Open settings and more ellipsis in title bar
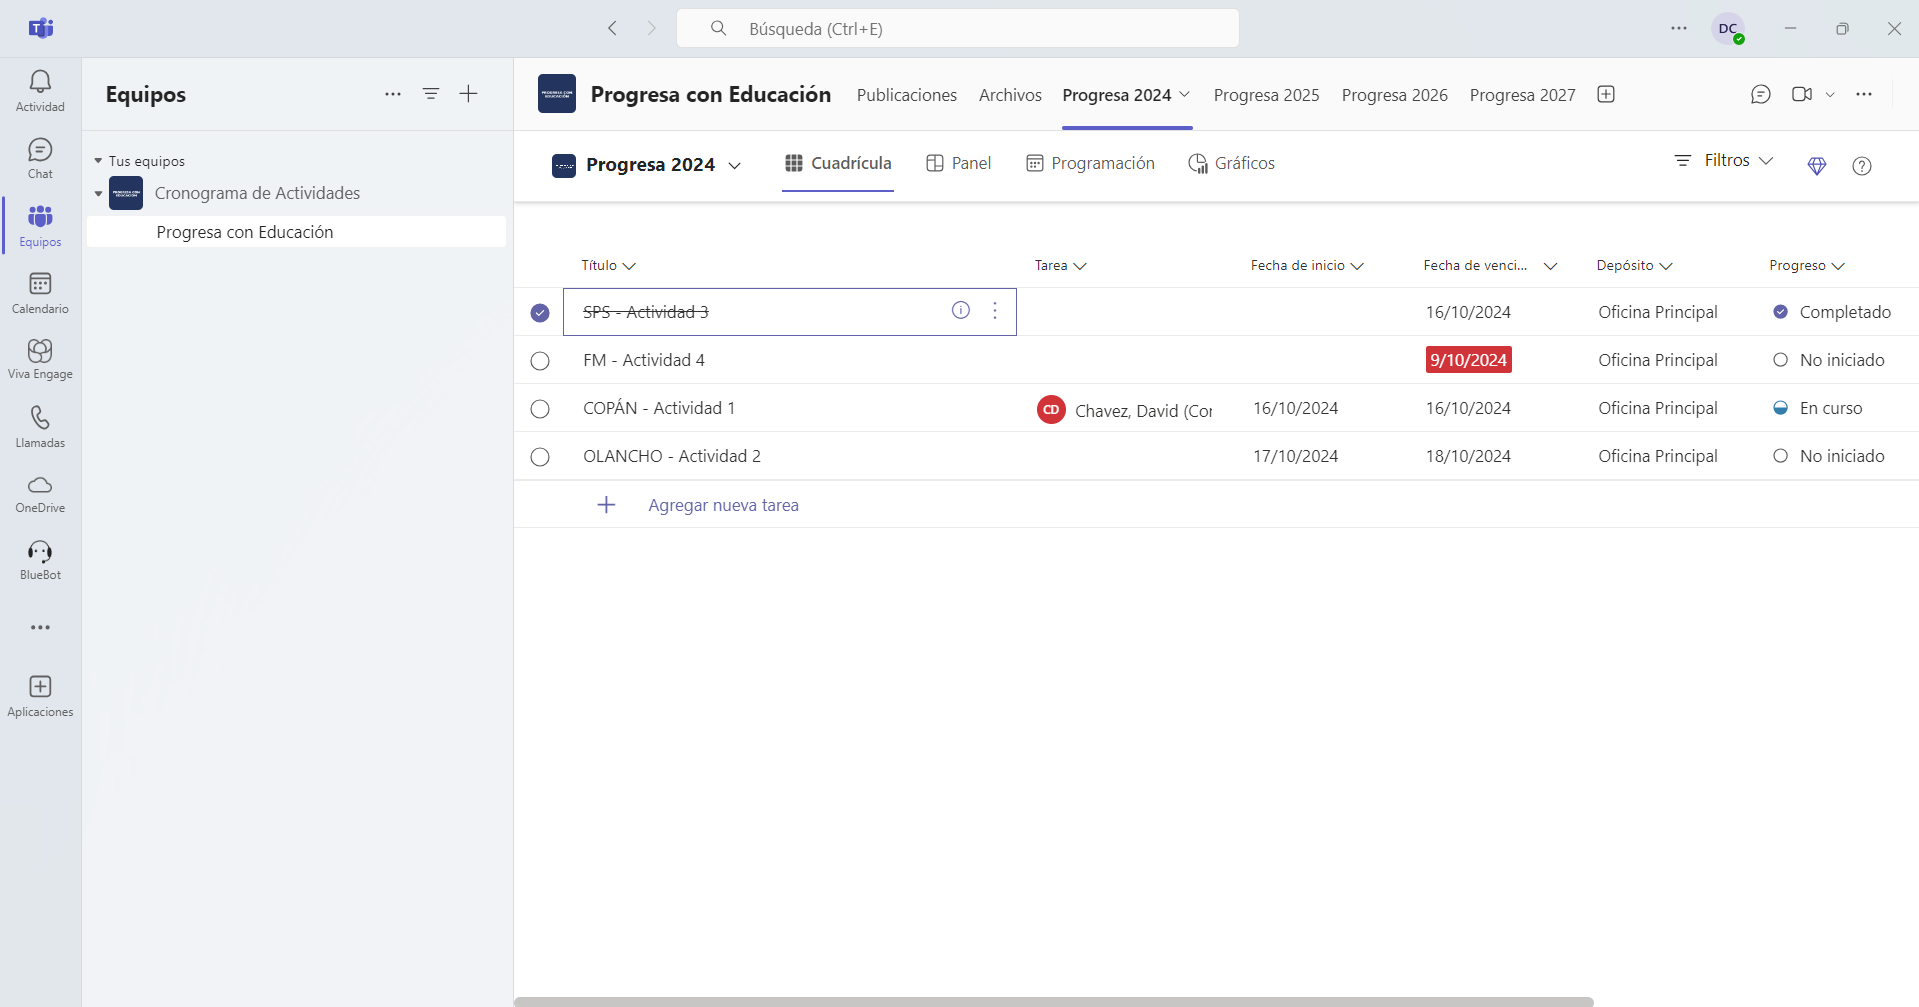Viewport: 1919px width, 1007px height. tap(1679, 28)
